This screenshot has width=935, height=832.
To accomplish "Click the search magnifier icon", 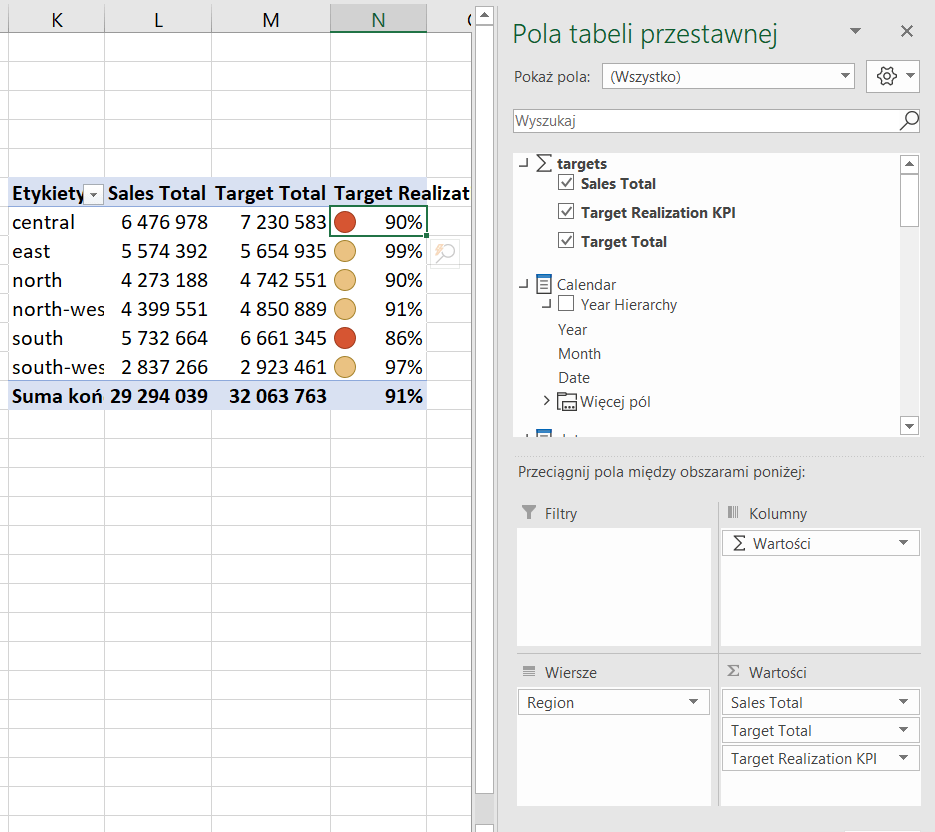I will point(908,121).
